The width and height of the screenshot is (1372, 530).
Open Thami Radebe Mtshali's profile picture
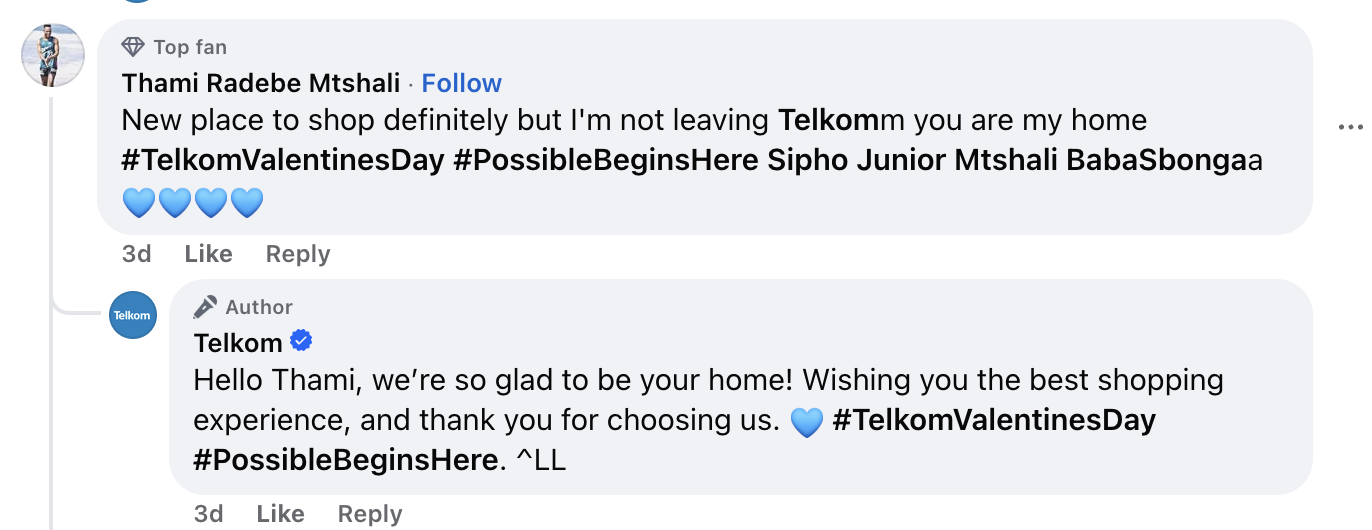pyautogui.click(x=53, y=55)
